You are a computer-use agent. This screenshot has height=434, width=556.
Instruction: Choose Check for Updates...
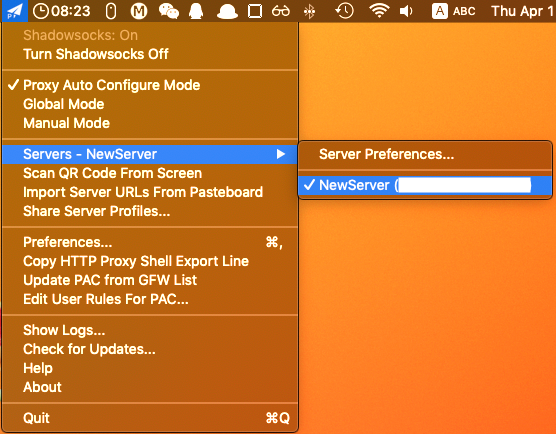click(150, 349)
